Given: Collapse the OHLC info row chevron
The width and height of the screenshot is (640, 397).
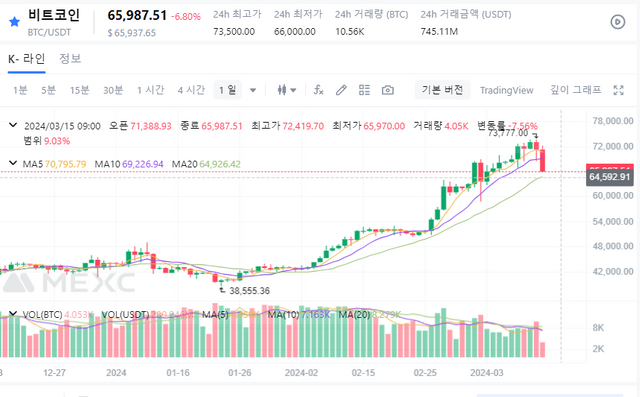Looking at the screenshot, I should pyautogui.click(x=13, y=125).
